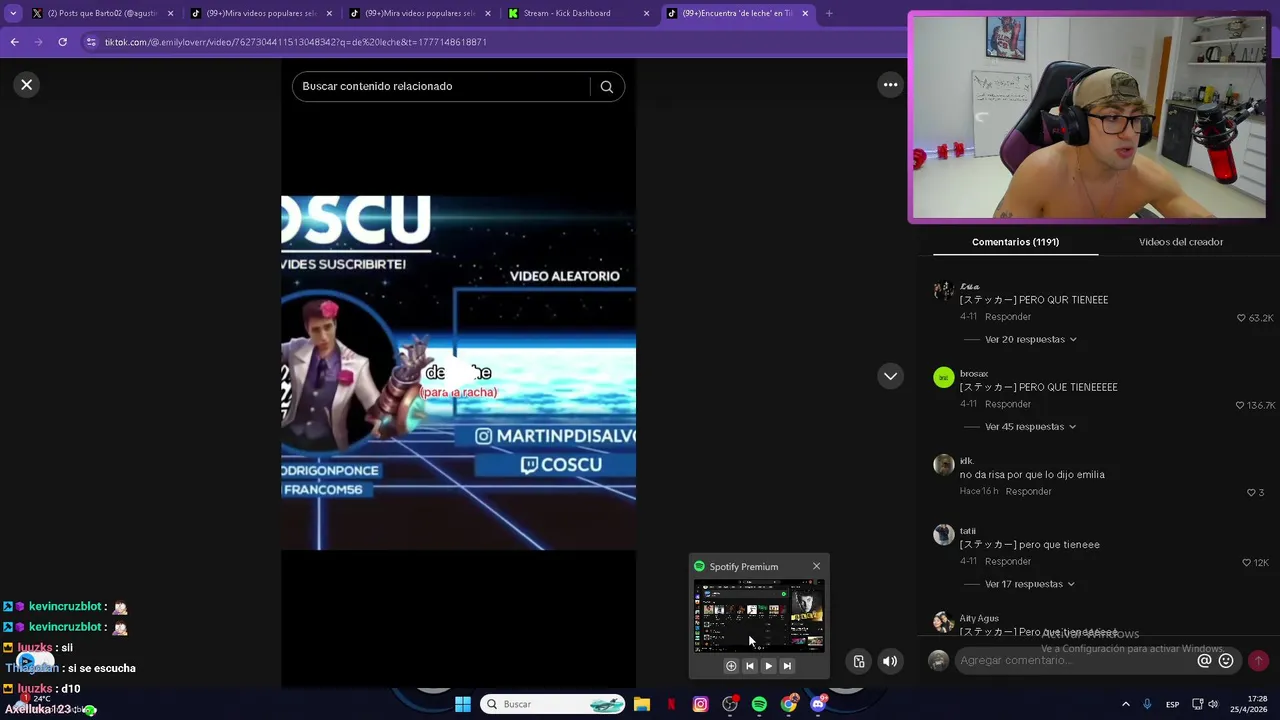Open idk's profile avatar
The image size is (1280, 720).
point(944,464)
